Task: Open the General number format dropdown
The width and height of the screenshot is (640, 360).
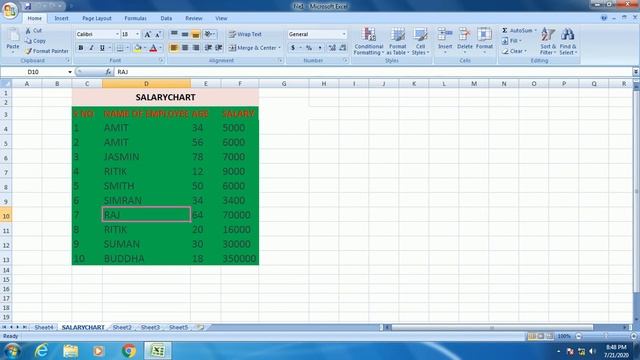Action: (344, 34)
